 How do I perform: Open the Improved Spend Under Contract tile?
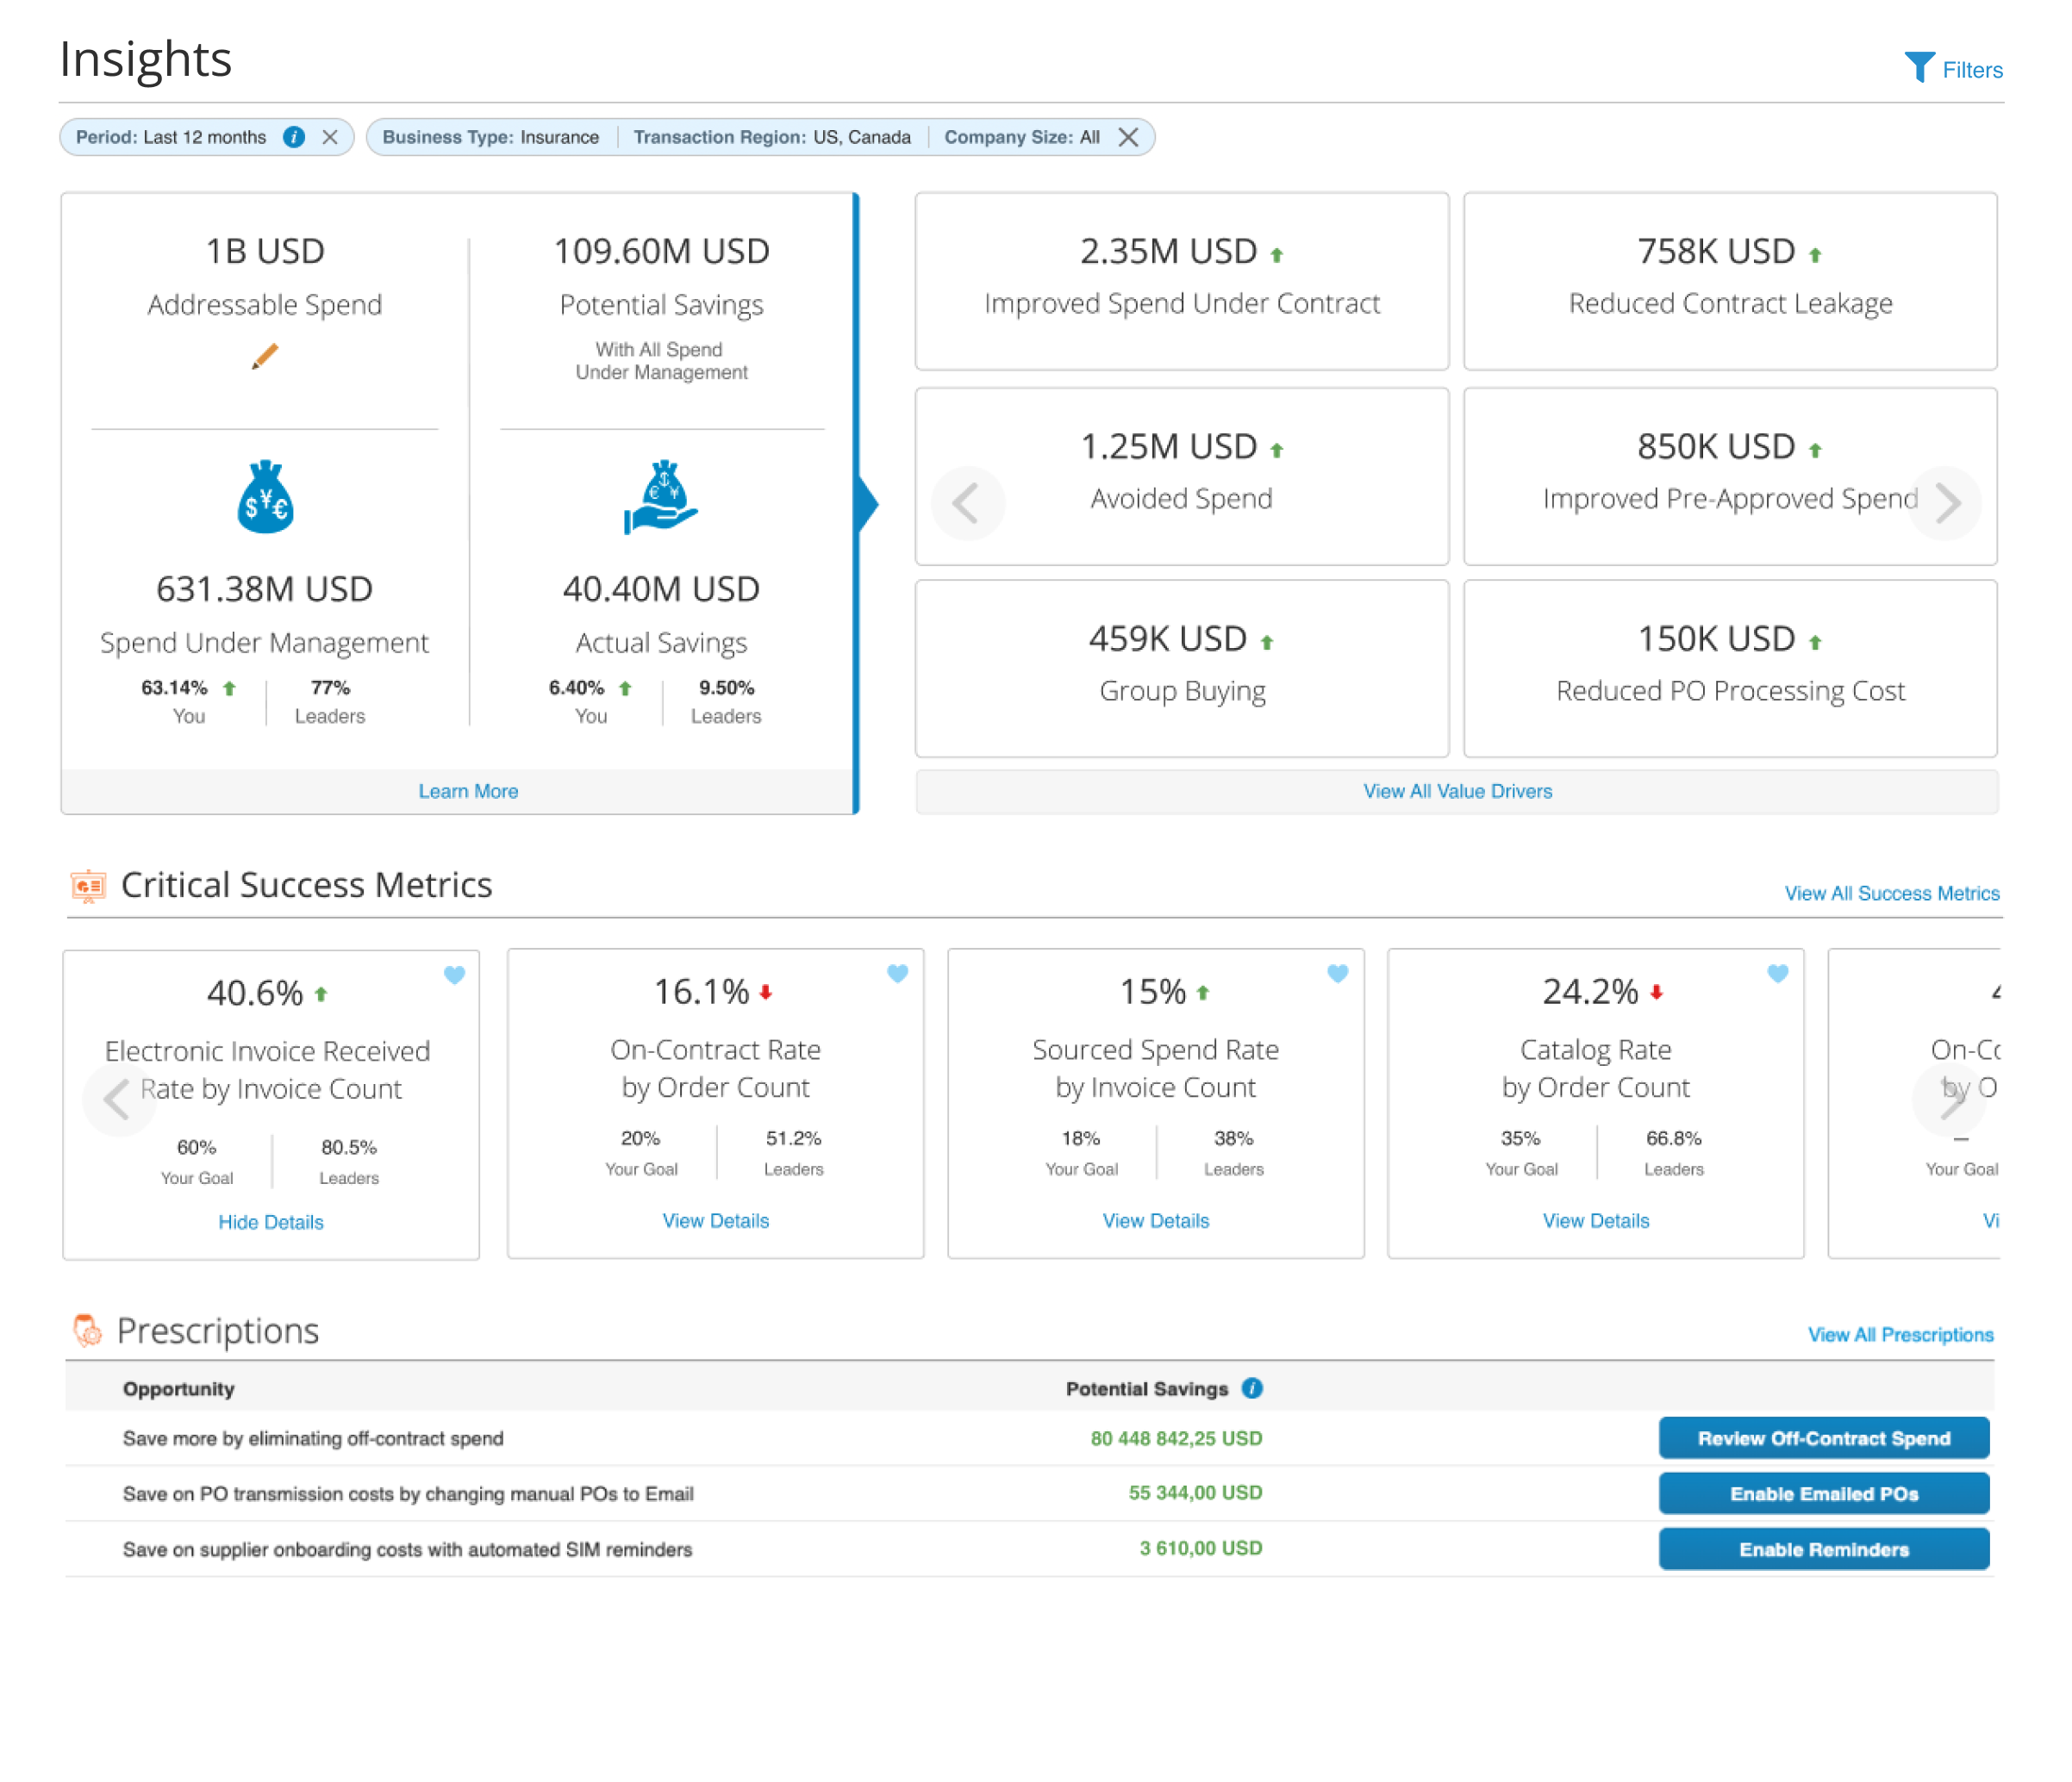tap(1181, 281)
